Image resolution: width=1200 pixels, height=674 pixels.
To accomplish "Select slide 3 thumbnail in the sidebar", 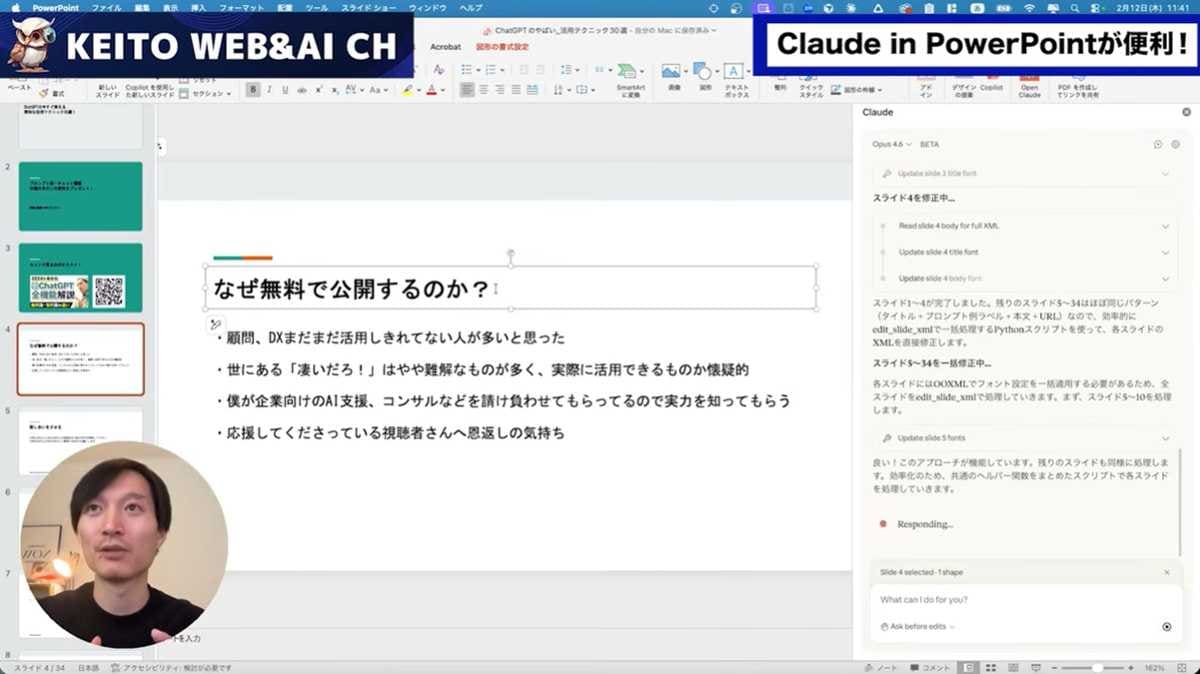I will pos(80,277).
